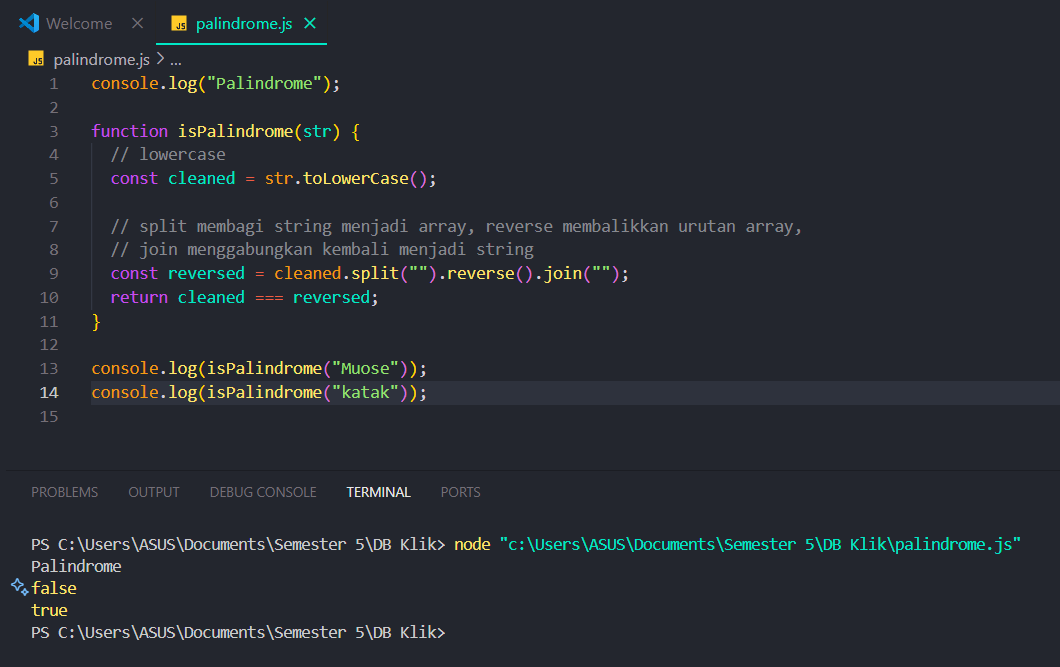This screenshot has width=1060, height=667.
Task: Click the JS icon in the breadcrumb bar
Action: [x=37, y=59]
